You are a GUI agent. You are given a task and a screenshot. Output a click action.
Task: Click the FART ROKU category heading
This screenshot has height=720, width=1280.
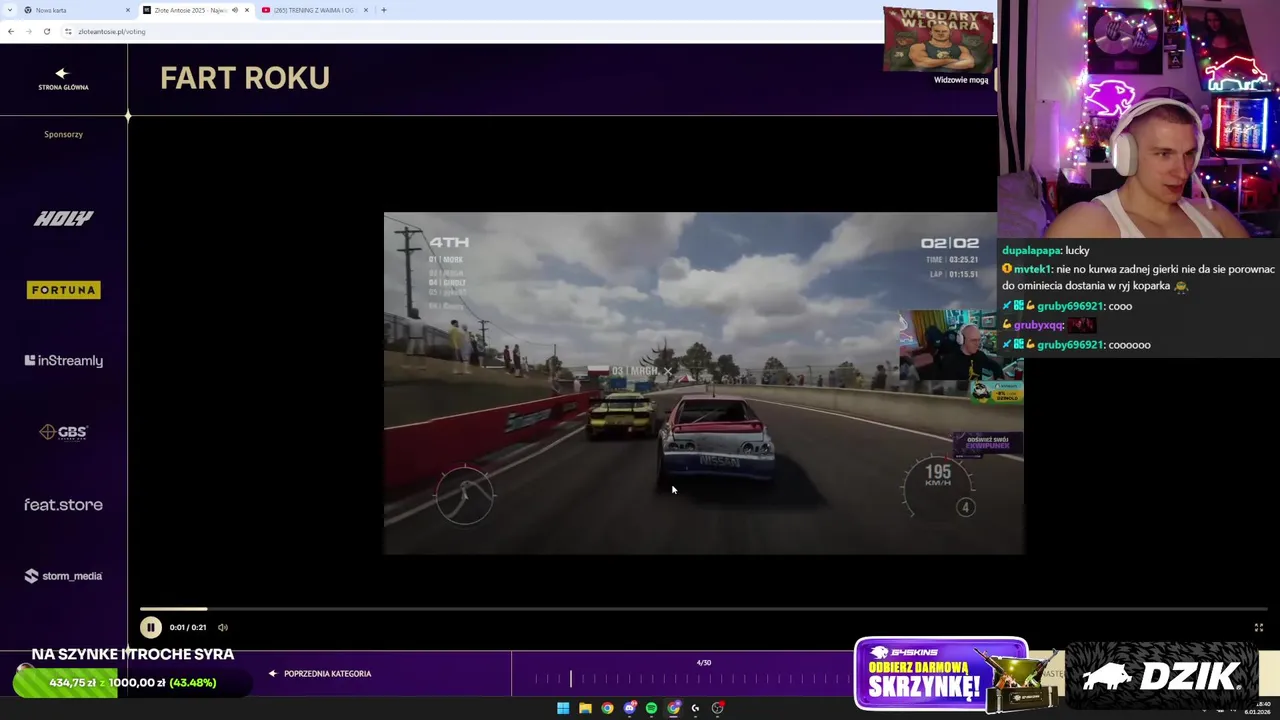(245, 78)
